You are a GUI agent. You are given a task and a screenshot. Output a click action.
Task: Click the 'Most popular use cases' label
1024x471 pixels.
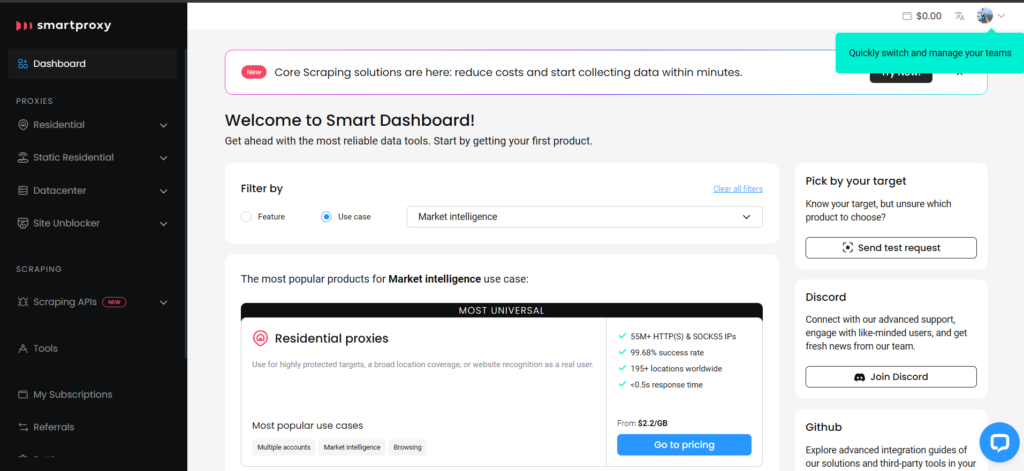(308, 426)
